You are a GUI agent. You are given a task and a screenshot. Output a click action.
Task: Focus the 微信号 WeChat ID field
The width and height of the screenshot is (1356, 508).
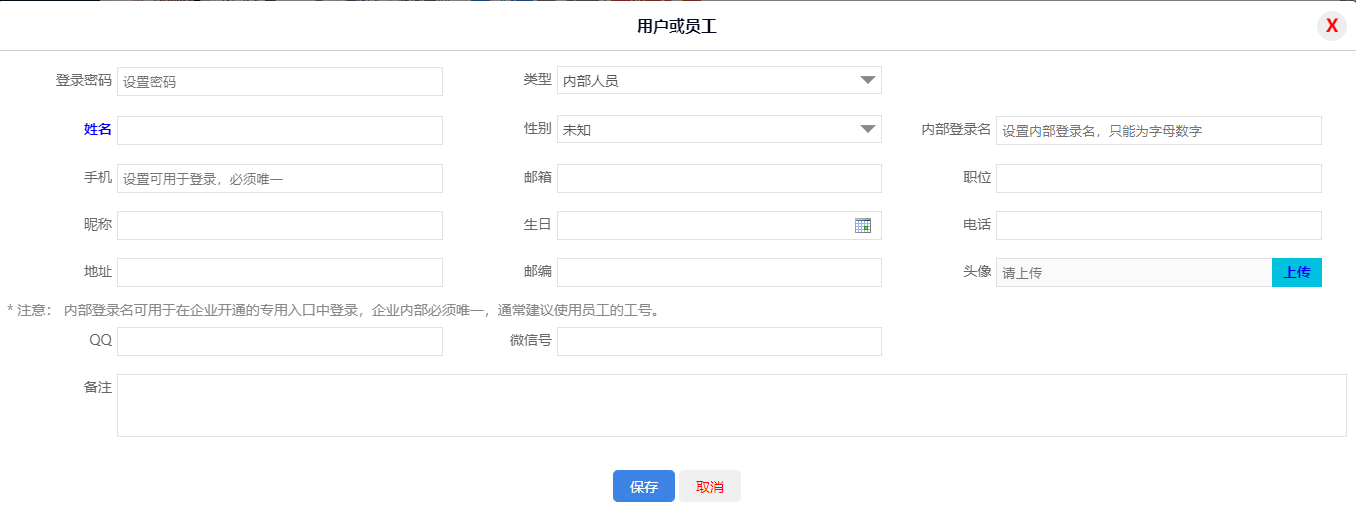click(x=718, y=342)
